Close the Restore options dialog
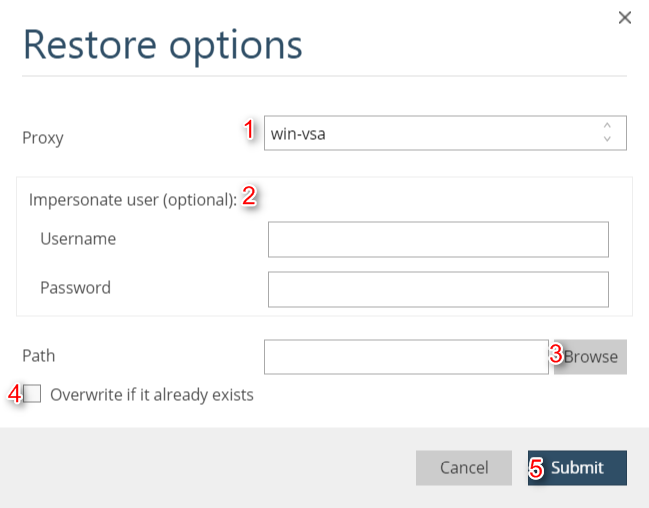 [x=625, y=17]
